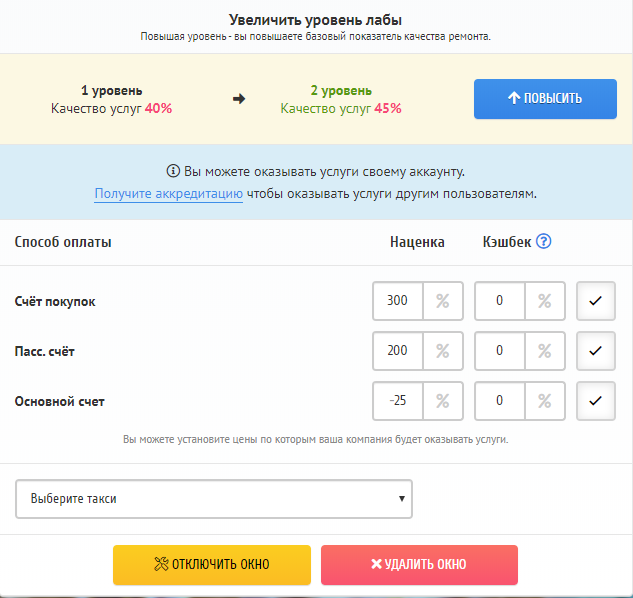Click the percent sign beside -25 наценка

(x=443, y=401)
